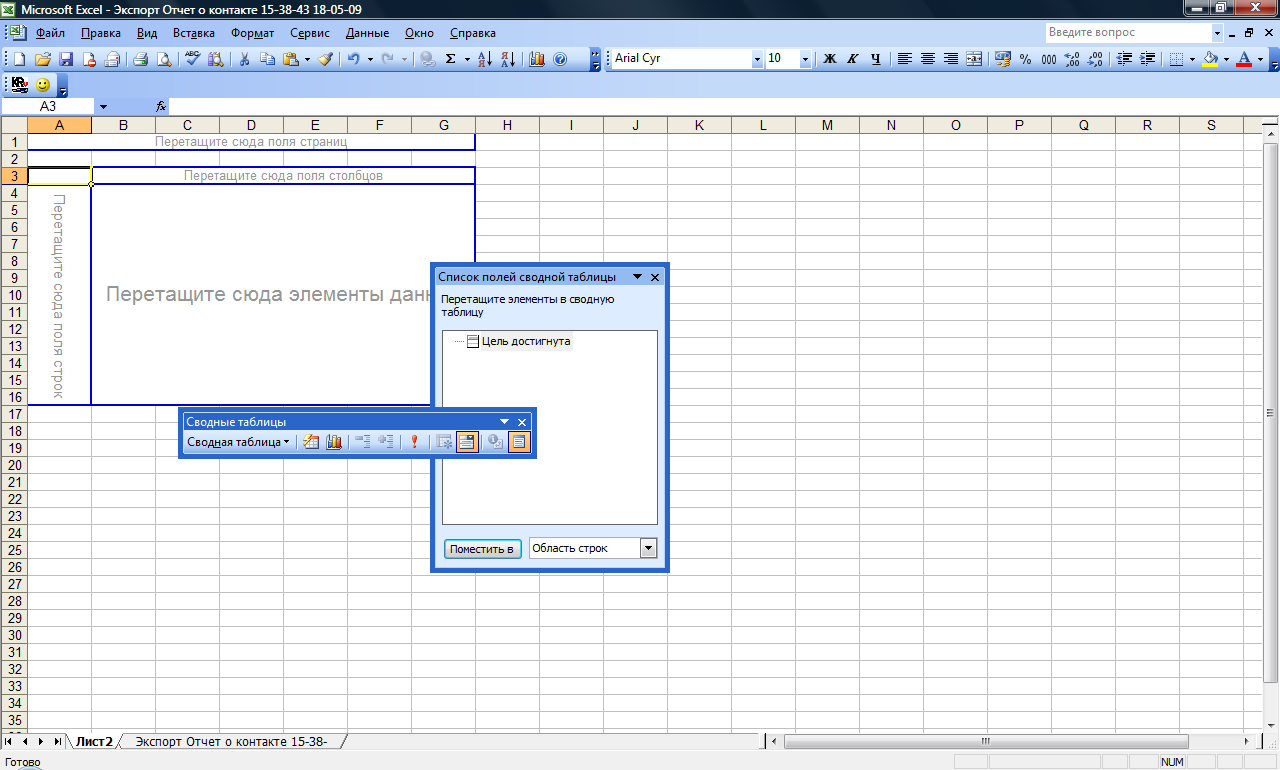Toggle Always Display Items in PivotTable toolbar
Image resolution: width=1280 pixels, height=770 pixels.
(x=466, y=442)
